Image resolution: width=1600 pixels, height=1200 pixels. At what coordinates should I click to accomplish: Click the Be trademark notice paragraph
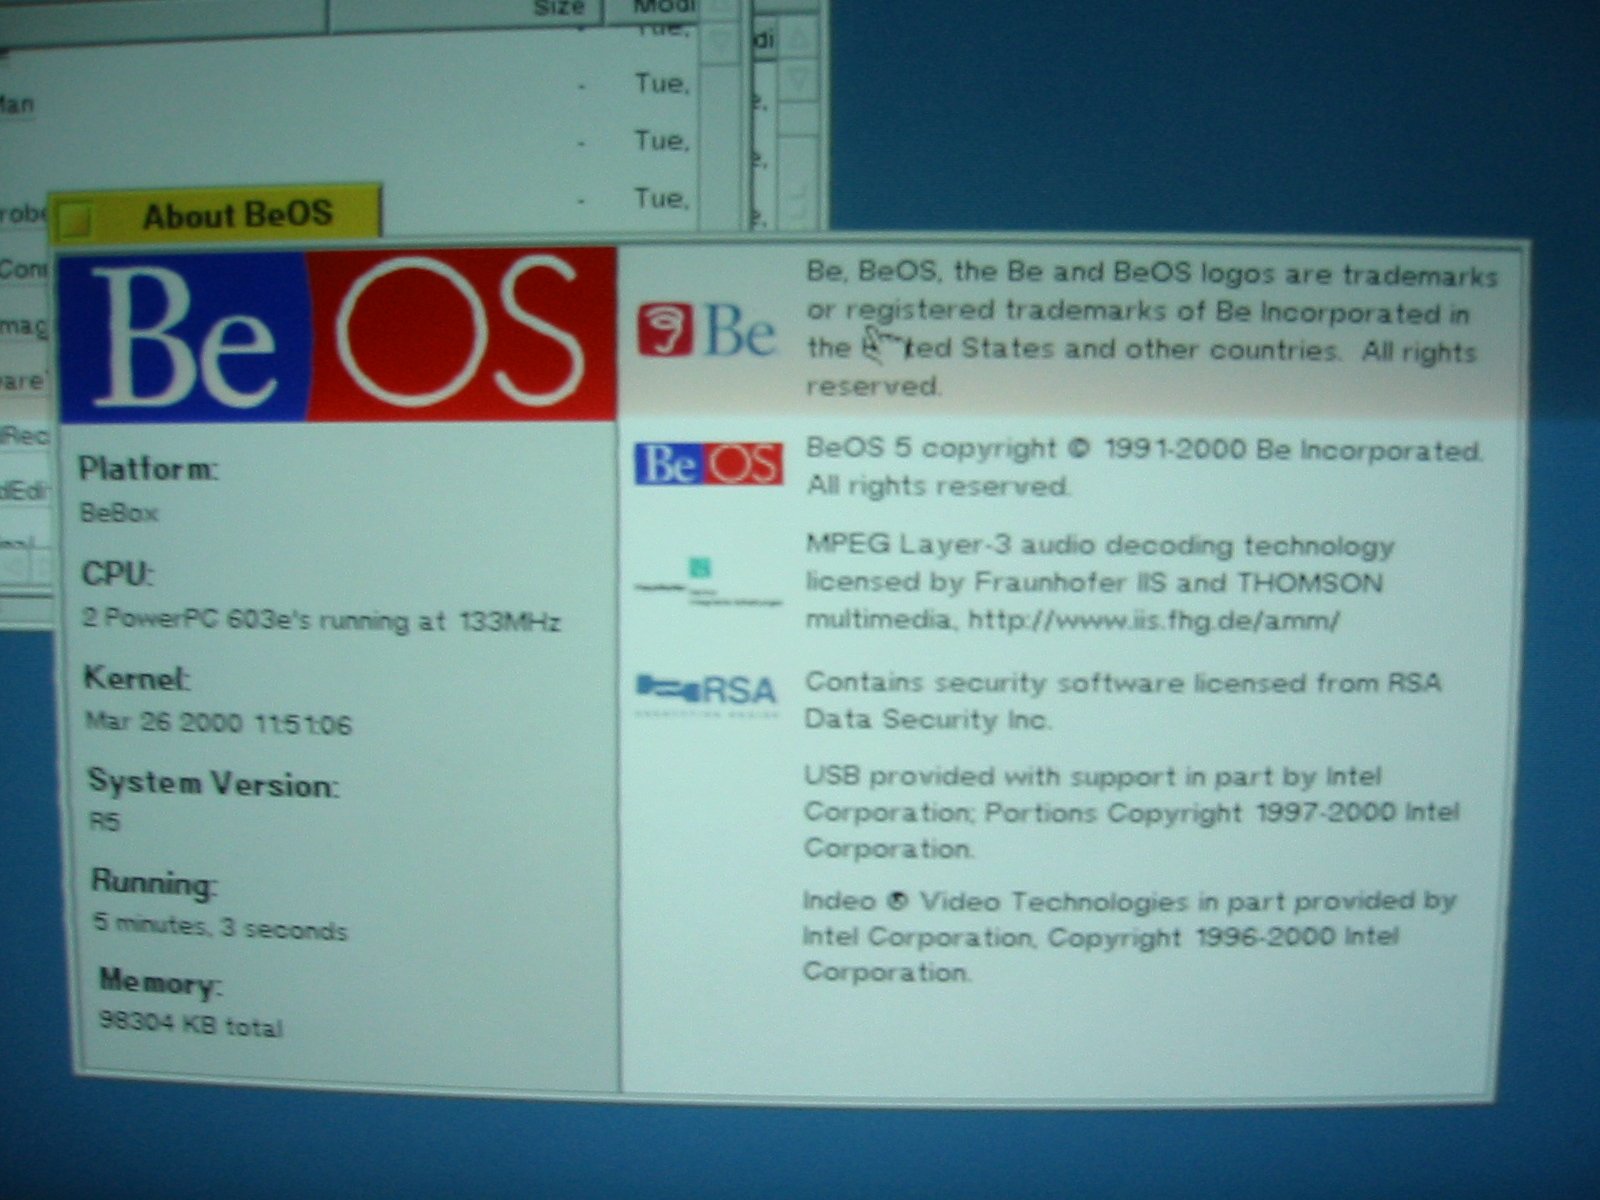click(1150, 330)
